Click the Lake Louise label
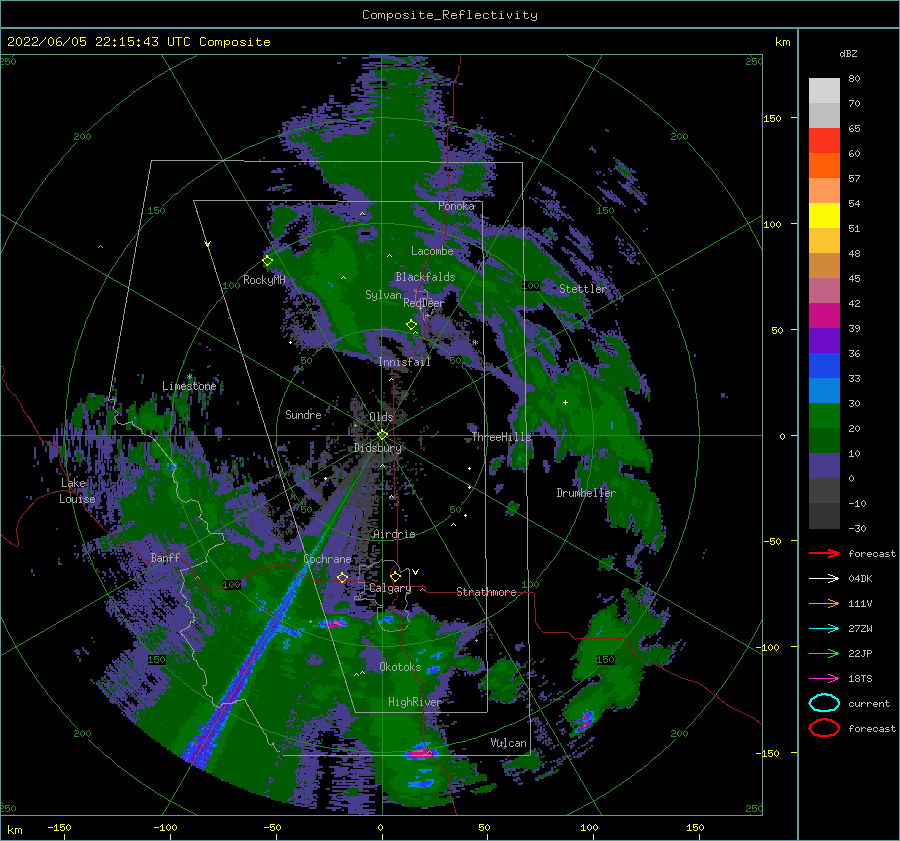 [x=77, y=491]
